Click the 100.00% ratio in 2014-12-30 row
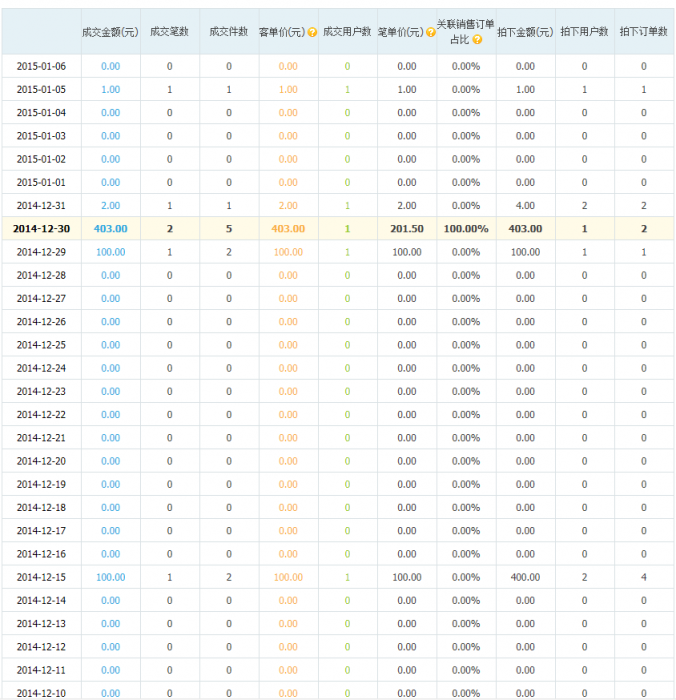Viewport: 676px width, 700px height. click(x=465, y=229)
